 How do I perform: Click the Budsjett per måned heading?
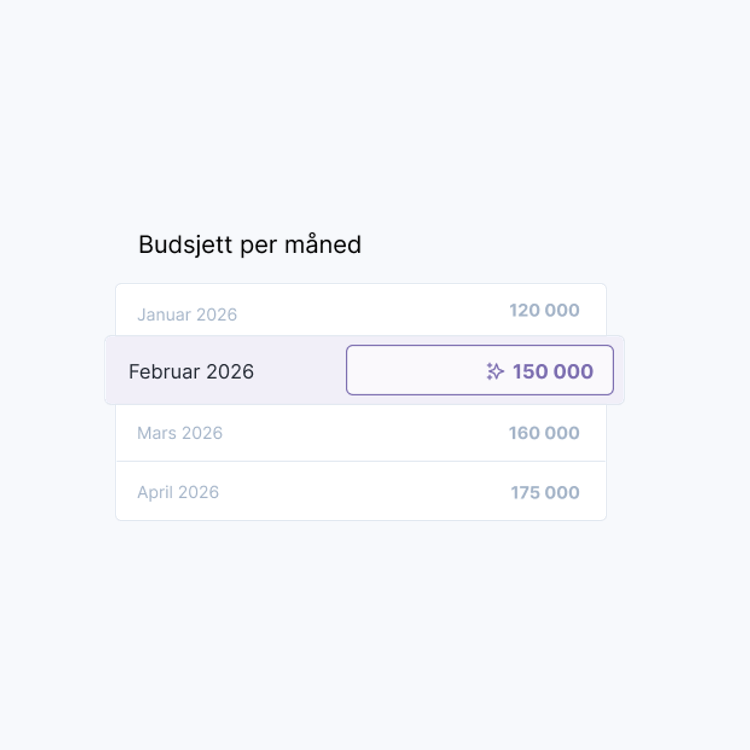point(250,245)
